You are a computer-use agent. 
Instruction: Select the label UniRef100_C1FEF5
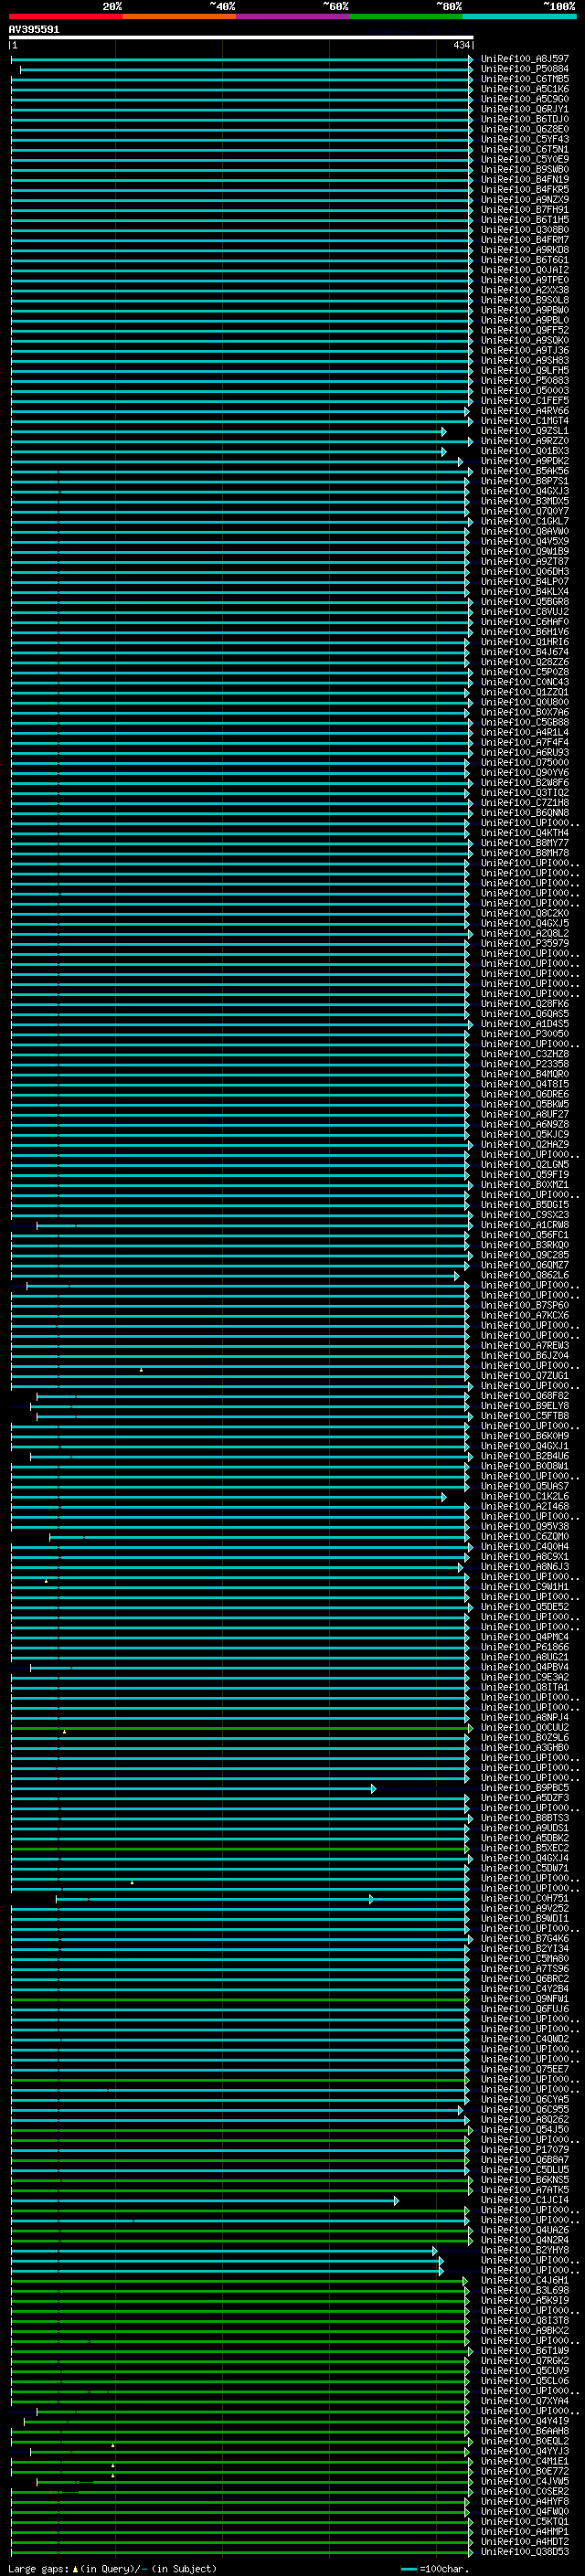coord(524,401)
